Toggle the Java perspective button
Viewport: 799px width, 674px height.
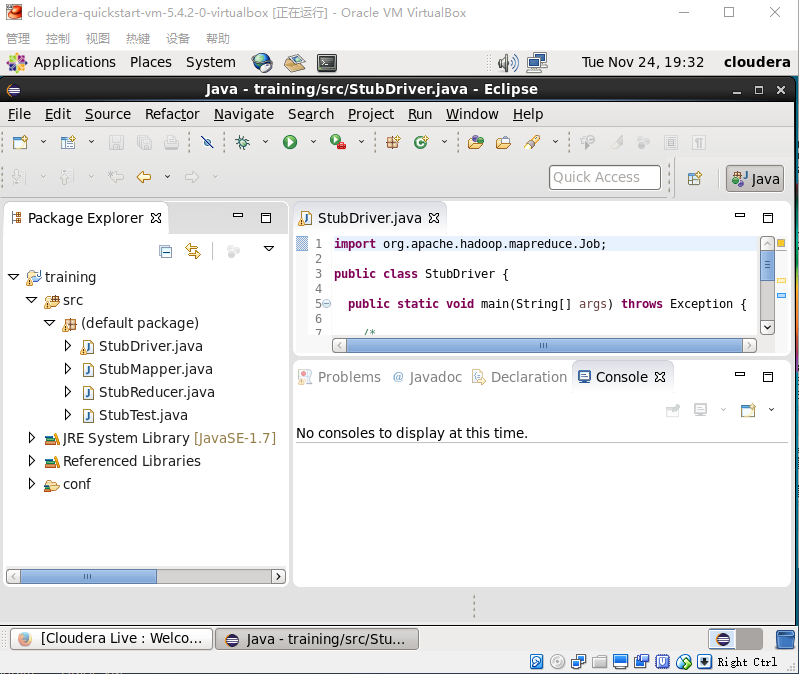tap(755, 179)
